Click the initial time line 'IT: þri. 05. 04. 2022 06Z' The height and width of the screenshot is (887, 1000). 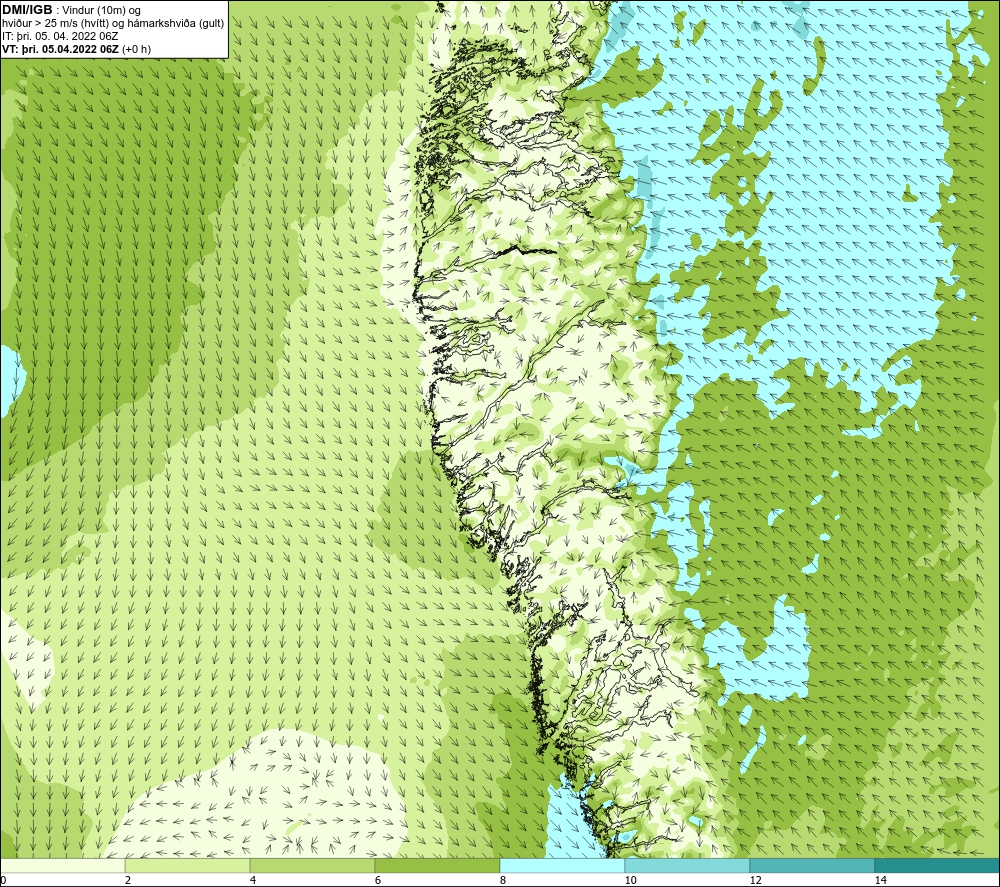(x=60, y=36)
